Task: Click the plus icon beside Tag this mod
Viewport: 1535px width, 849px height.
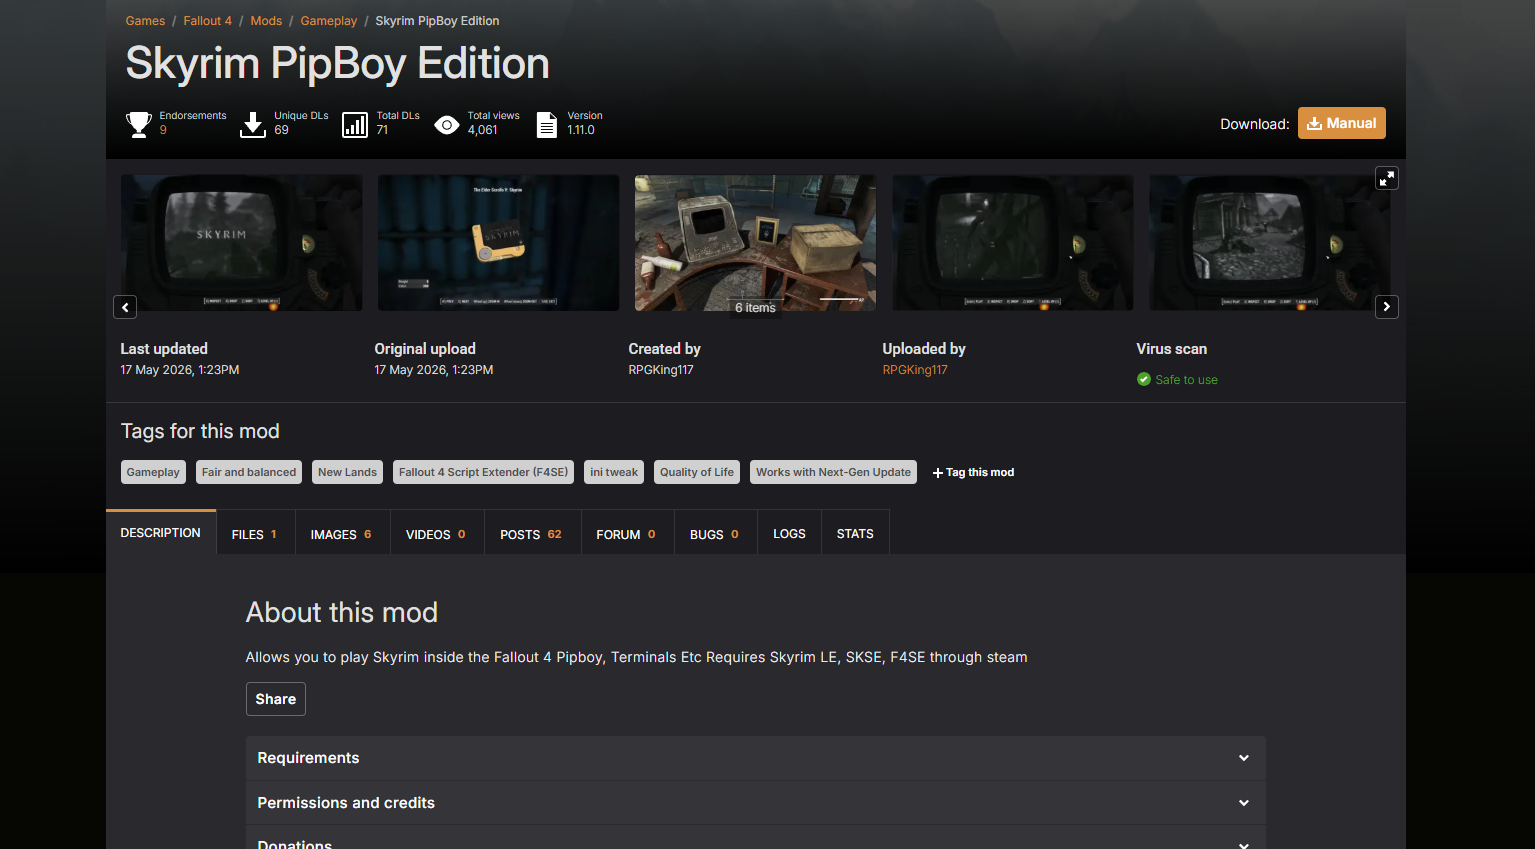Action: pos(938,473)
